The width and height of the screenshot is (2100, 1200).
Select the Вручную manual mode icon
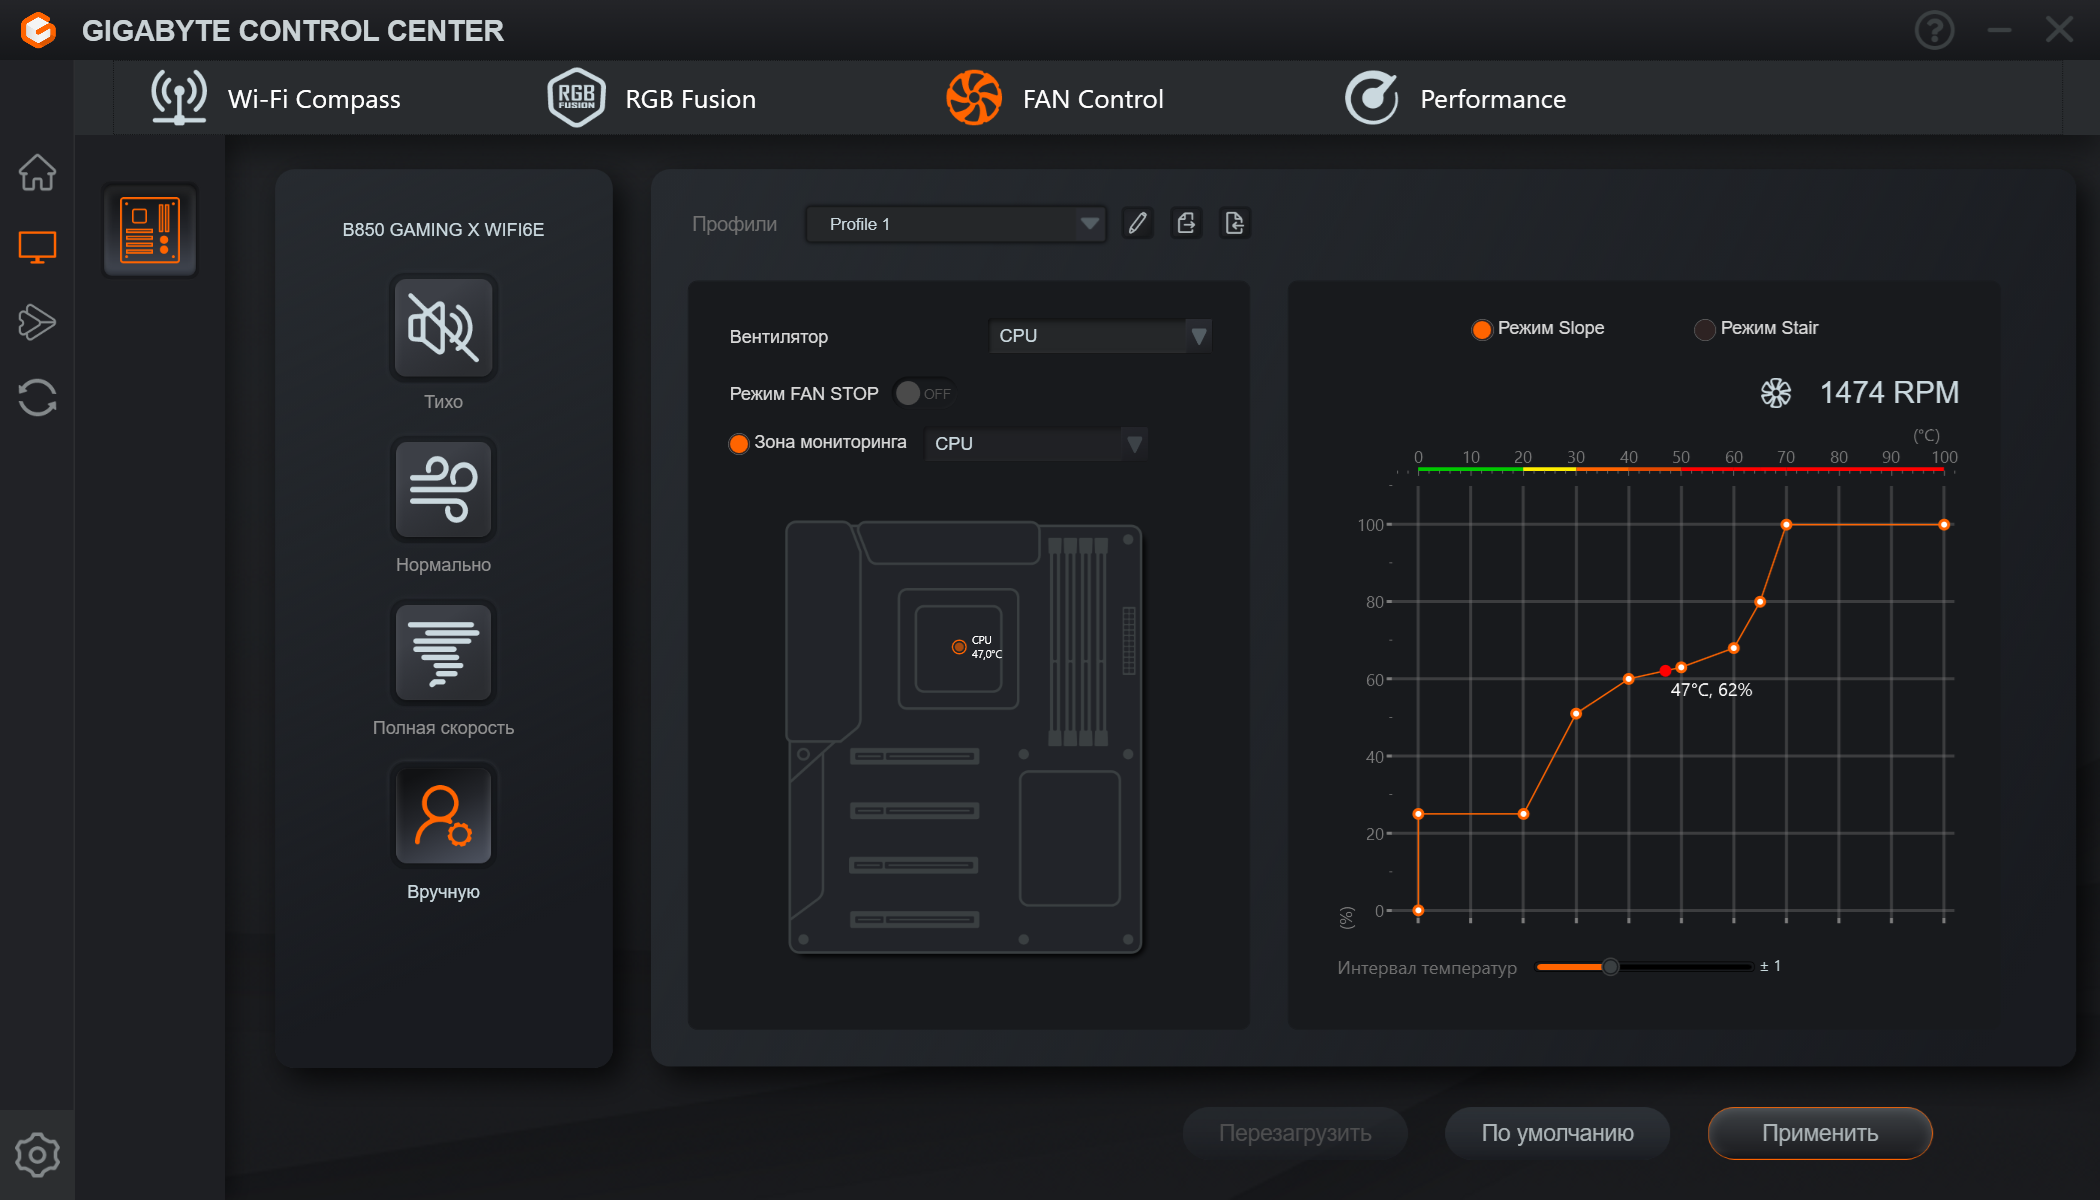[x=443, y=816]
